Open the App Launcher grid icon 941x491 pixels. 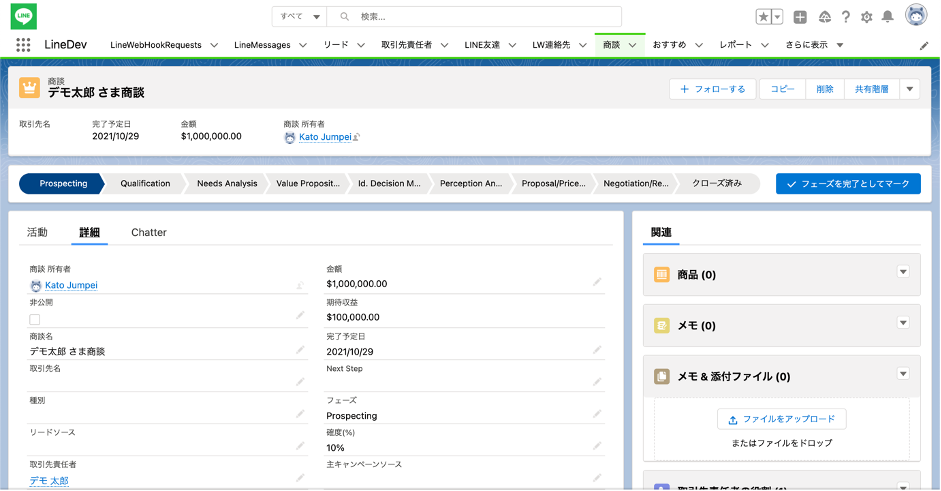[23, 45]
